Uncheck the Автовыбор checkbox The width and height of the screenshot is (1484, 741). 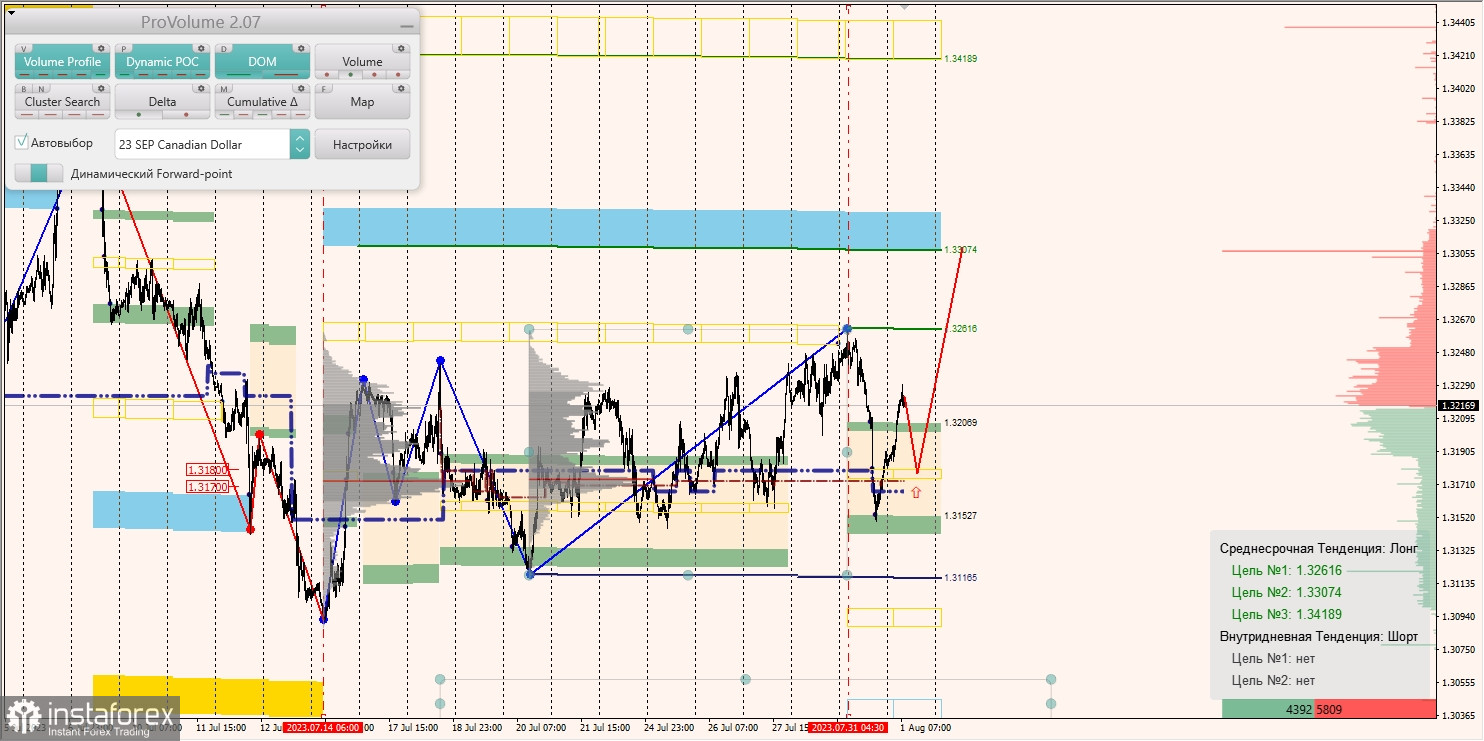point(21,142)
